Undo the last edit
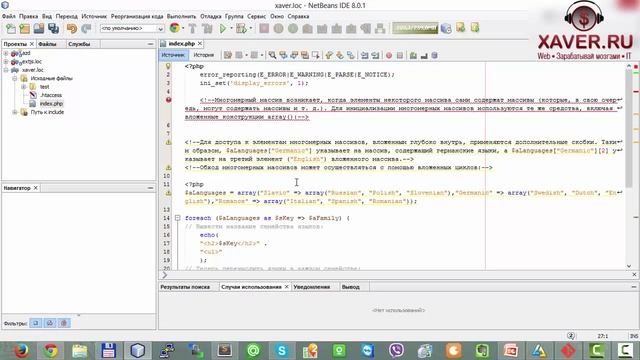This screenshot has height=360, width=640. click(x=72, y=29)
